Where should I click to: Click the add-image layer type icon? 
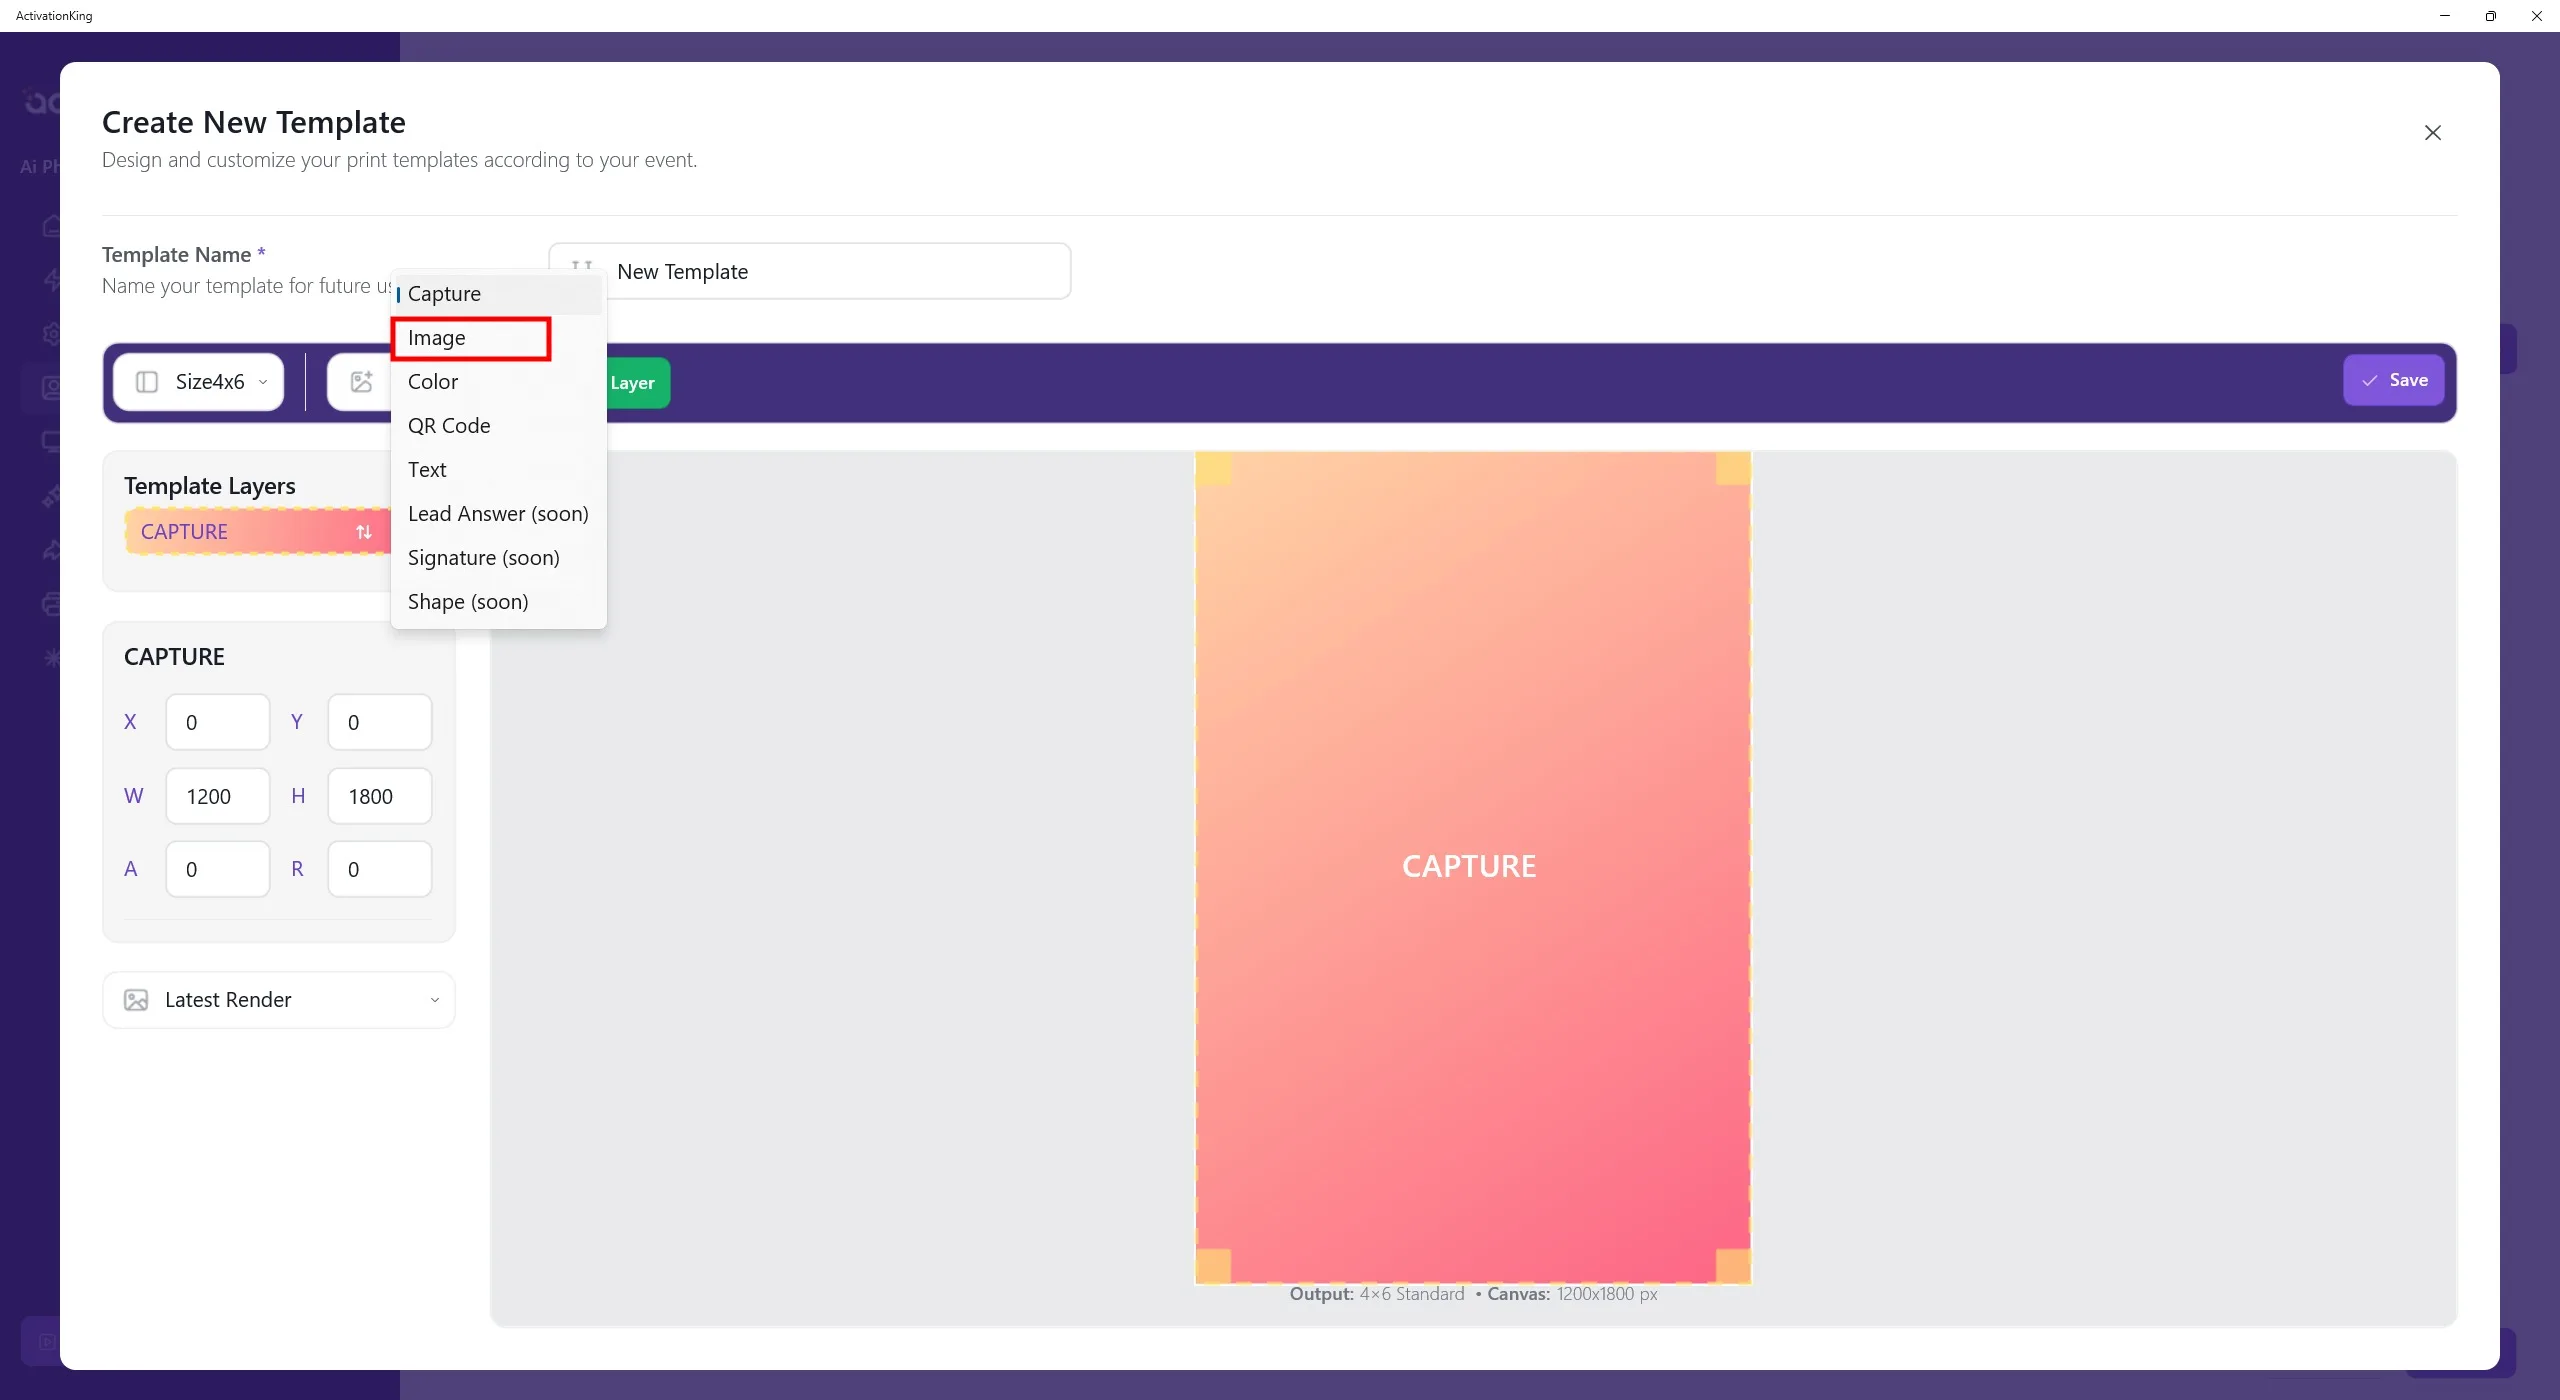[x=361, y=382]
